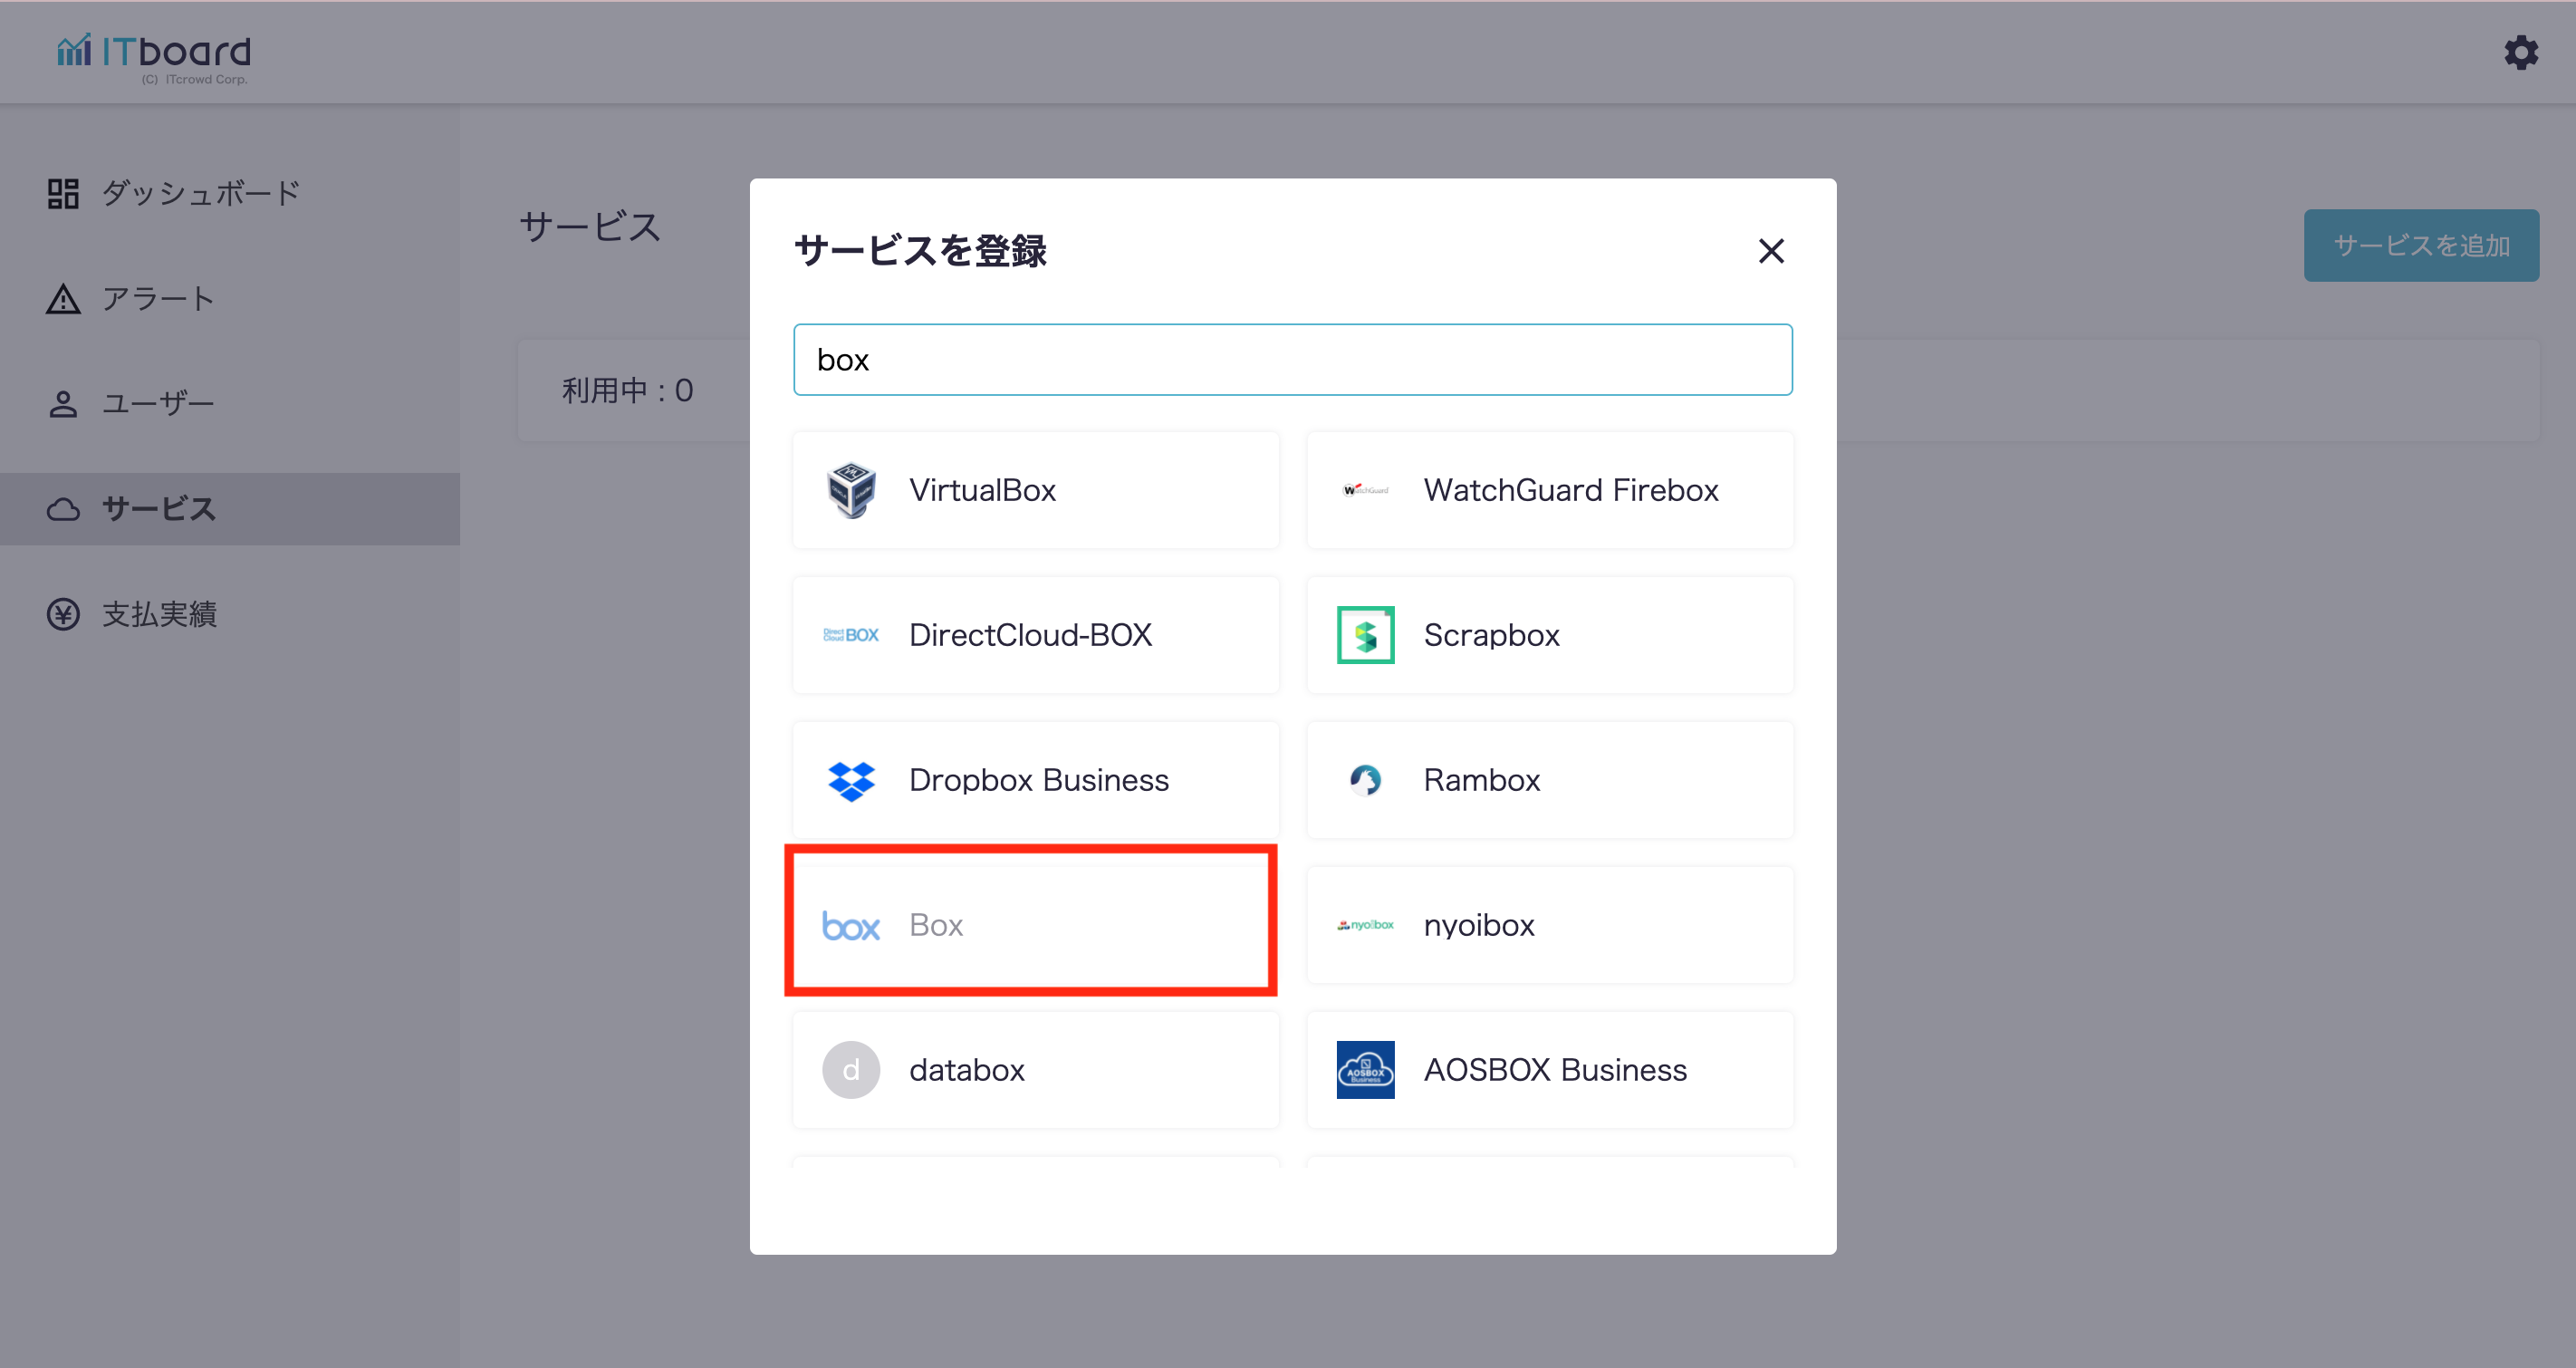
Task: Click the Dropbox Business logo icon
Action: point(851,780)
